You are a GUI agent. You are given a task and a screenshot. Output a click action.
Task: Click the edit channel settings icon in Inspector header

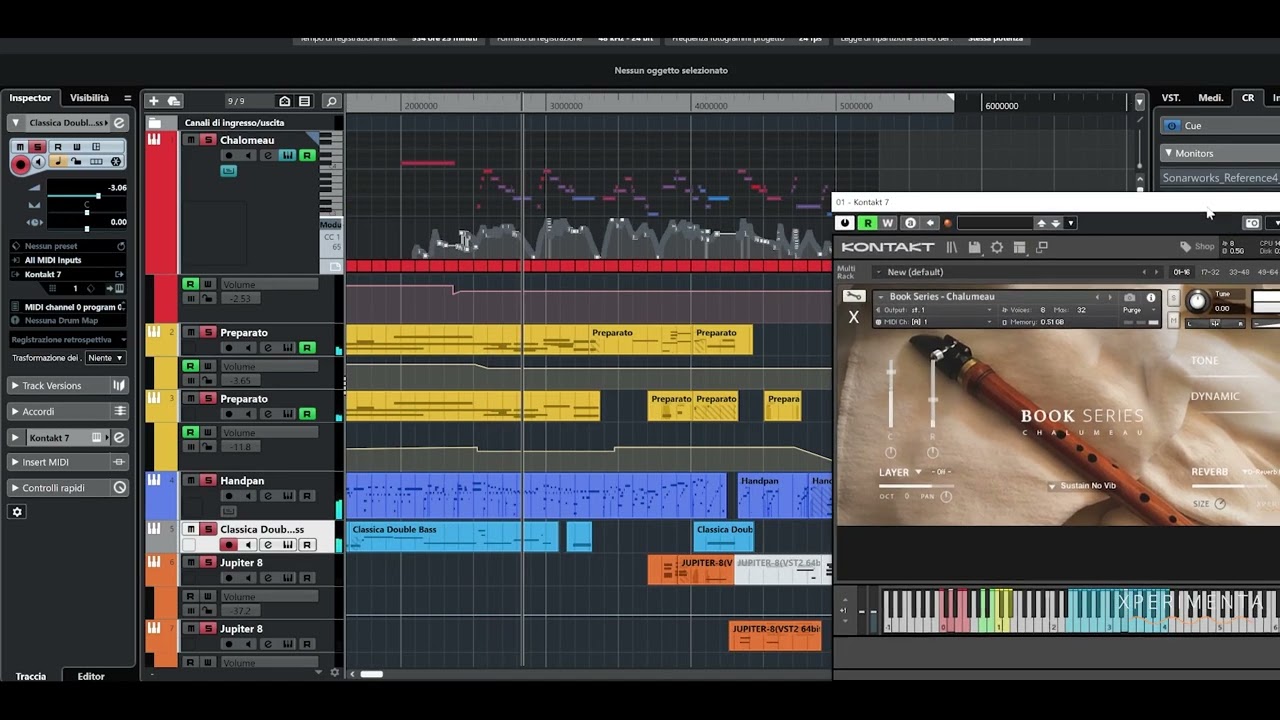[119, 123]
